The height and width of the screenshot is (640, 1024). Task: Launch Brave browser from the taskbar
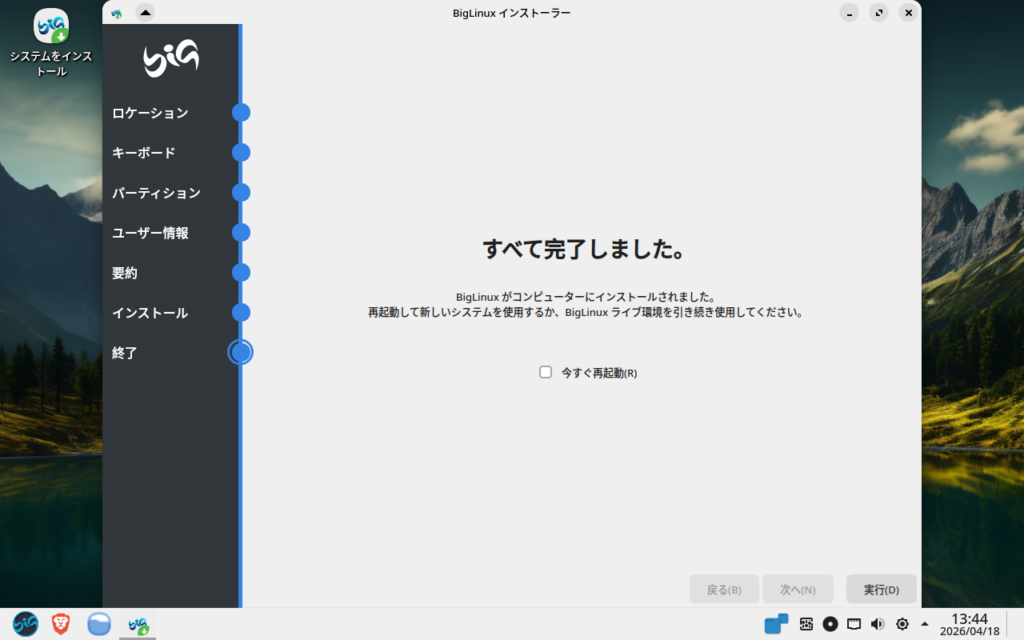tap(60, 624)
